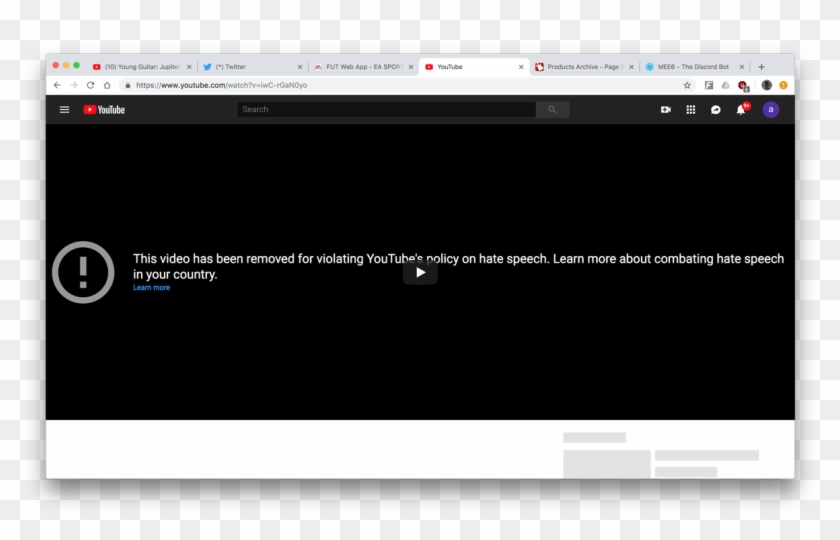Screen dimensions: 840x540
Task: Close the active YouTube tab
Action: tap(521, 67)
